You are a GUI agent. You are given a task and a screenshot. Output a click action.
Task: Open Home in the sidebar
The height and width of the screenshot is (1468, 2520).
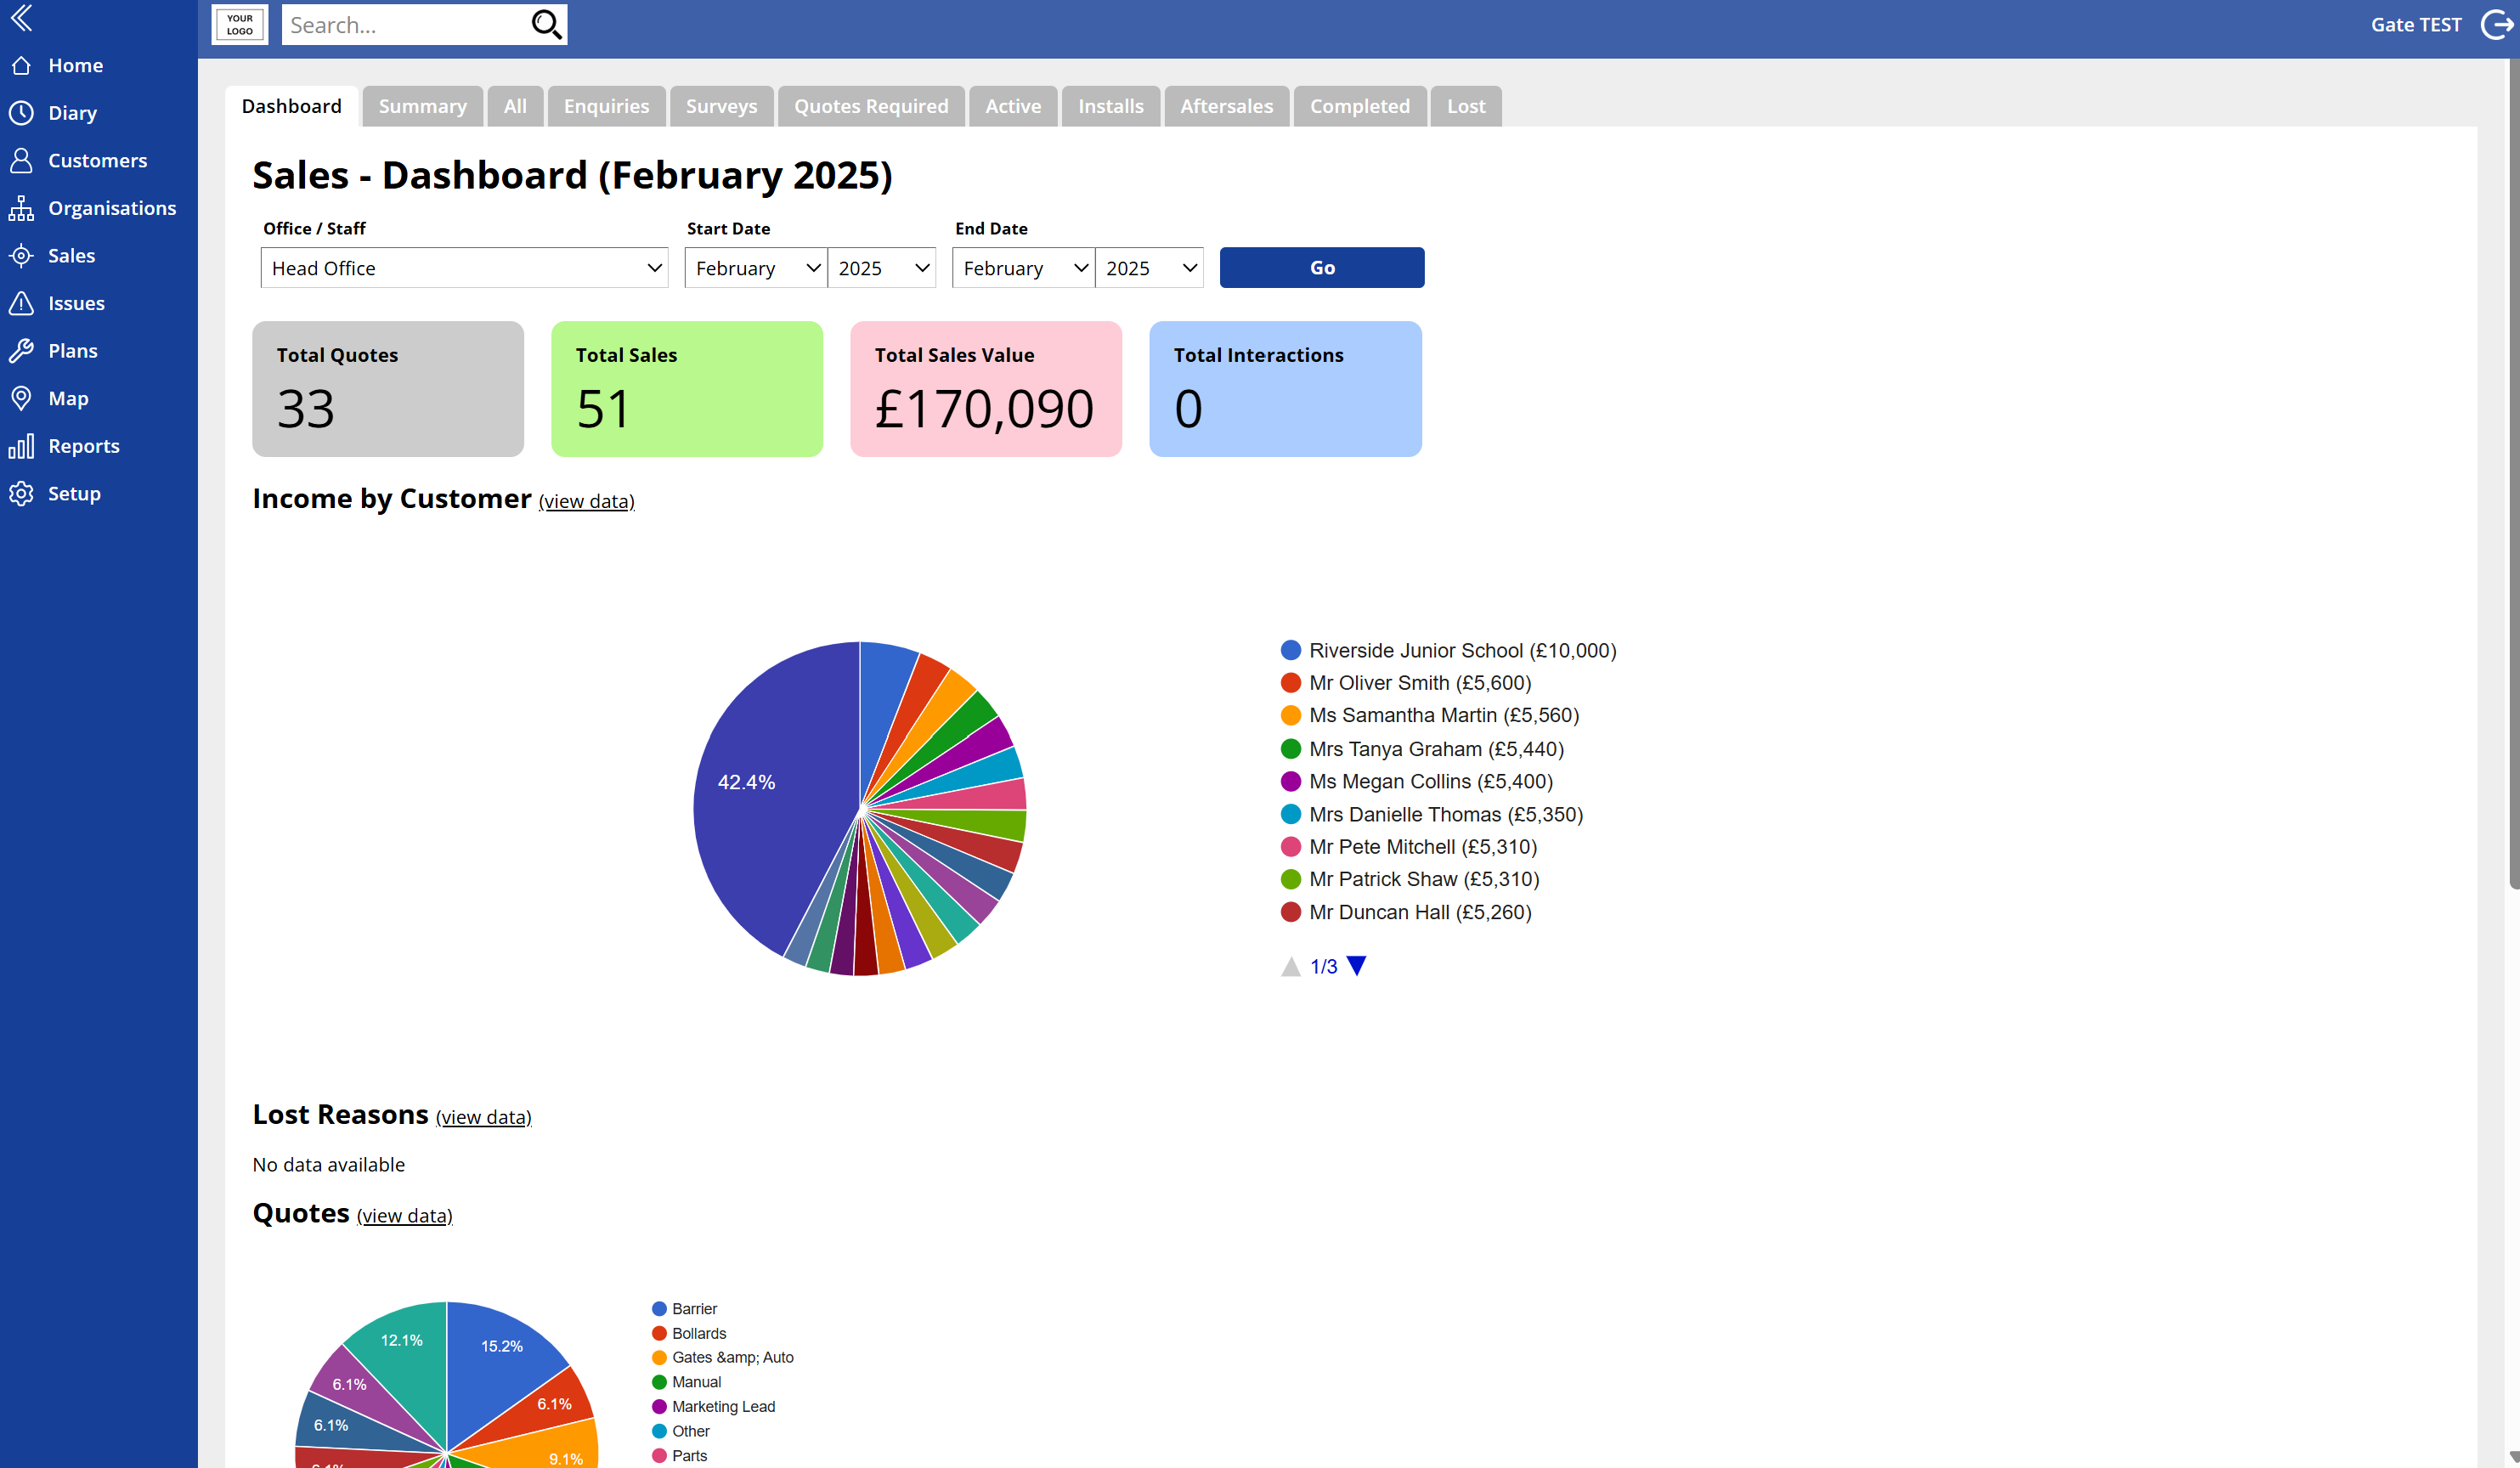(76, 65)
